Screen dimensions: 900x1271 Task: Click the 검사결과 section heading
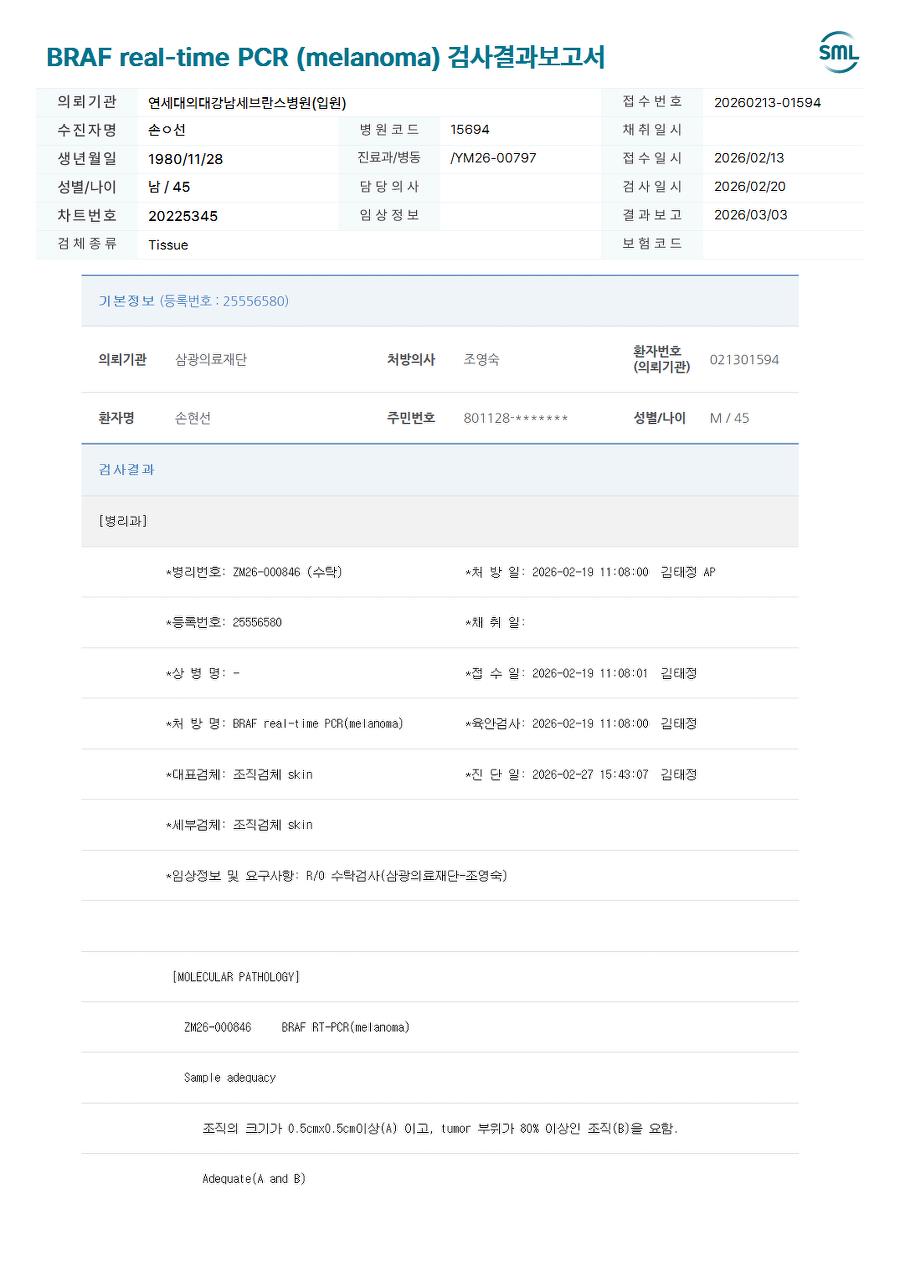126,470
